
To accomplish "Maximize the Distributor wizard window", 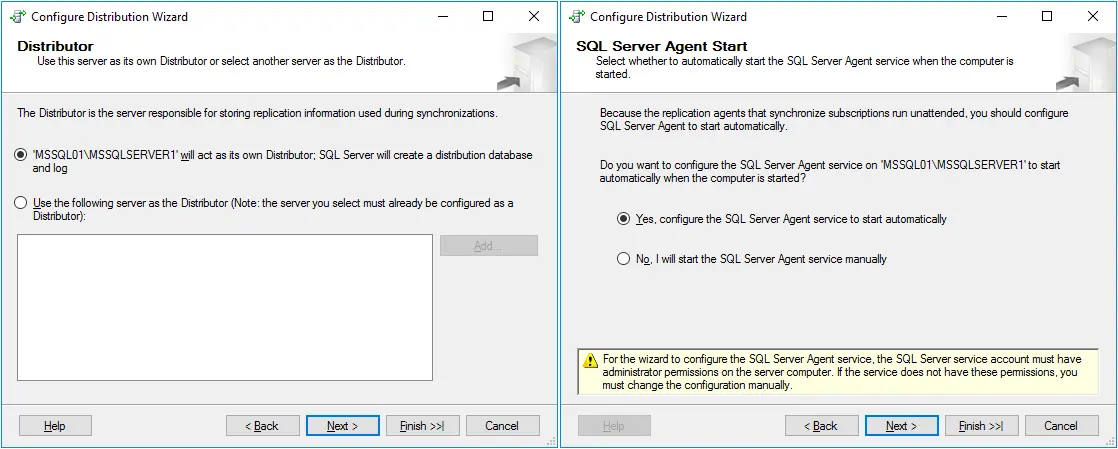I will (x=488, y=17).
